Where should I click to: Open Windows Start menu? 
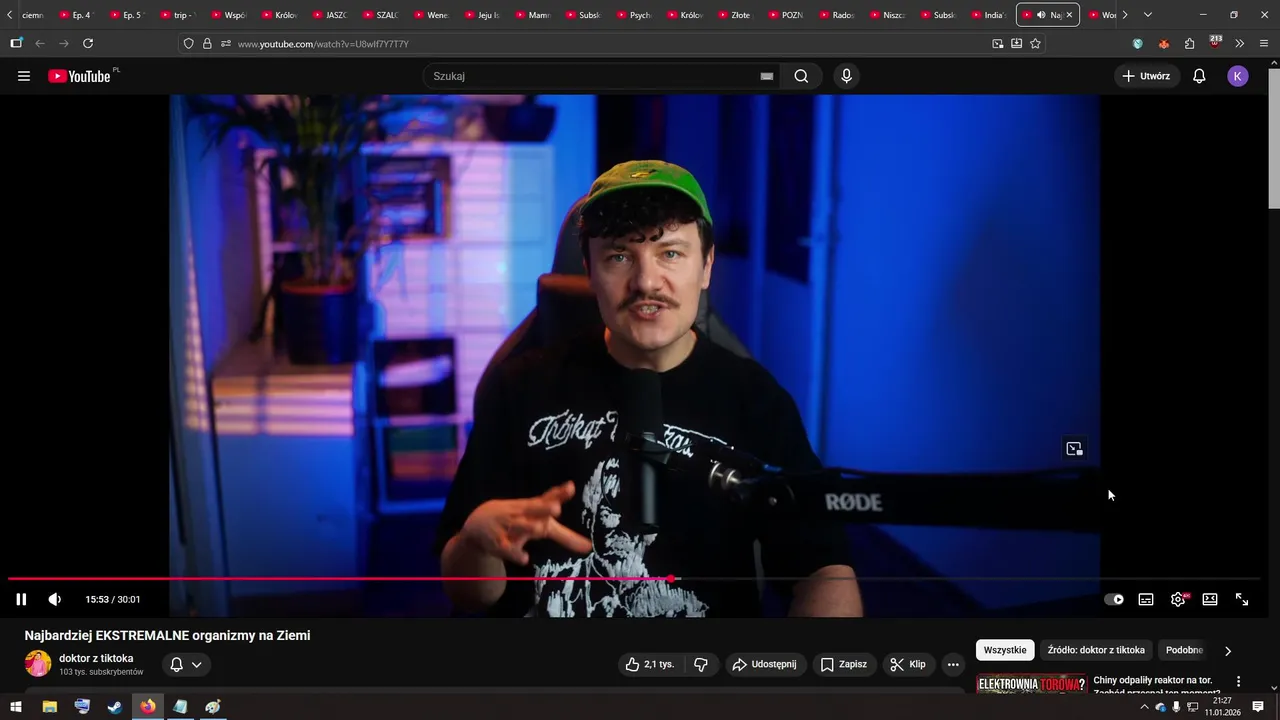click(16, 707)
